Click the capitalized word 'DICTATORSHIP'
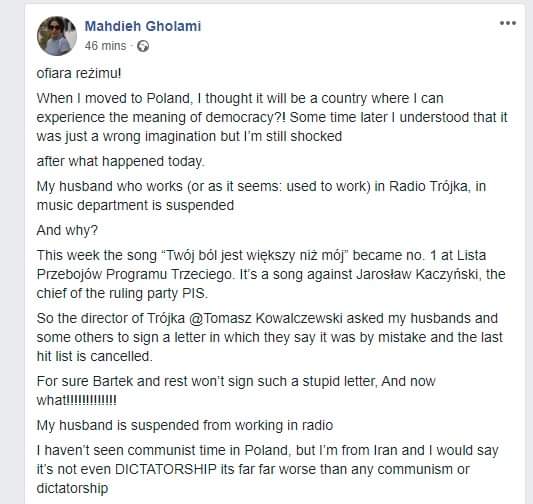Viewport: 533px width, 504px height. (166, 469)
